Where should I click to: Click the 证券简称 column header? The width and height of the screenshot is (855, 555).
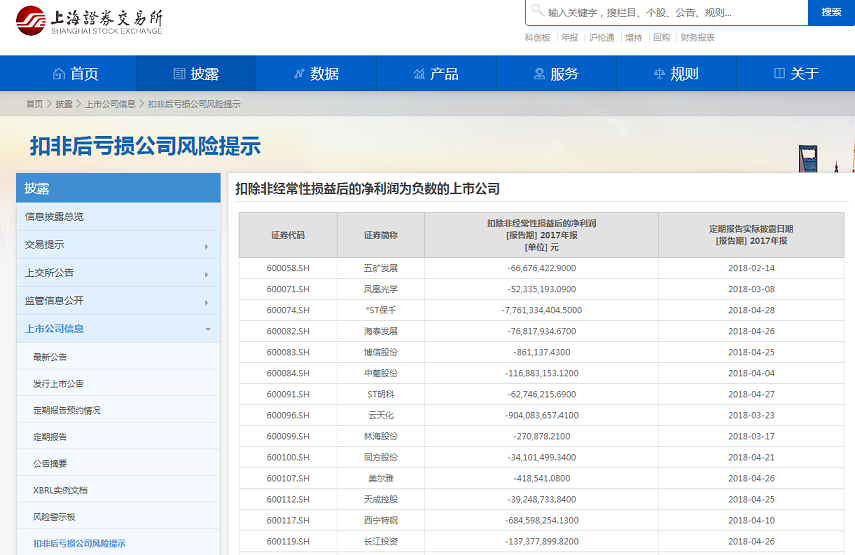point(381,235)
